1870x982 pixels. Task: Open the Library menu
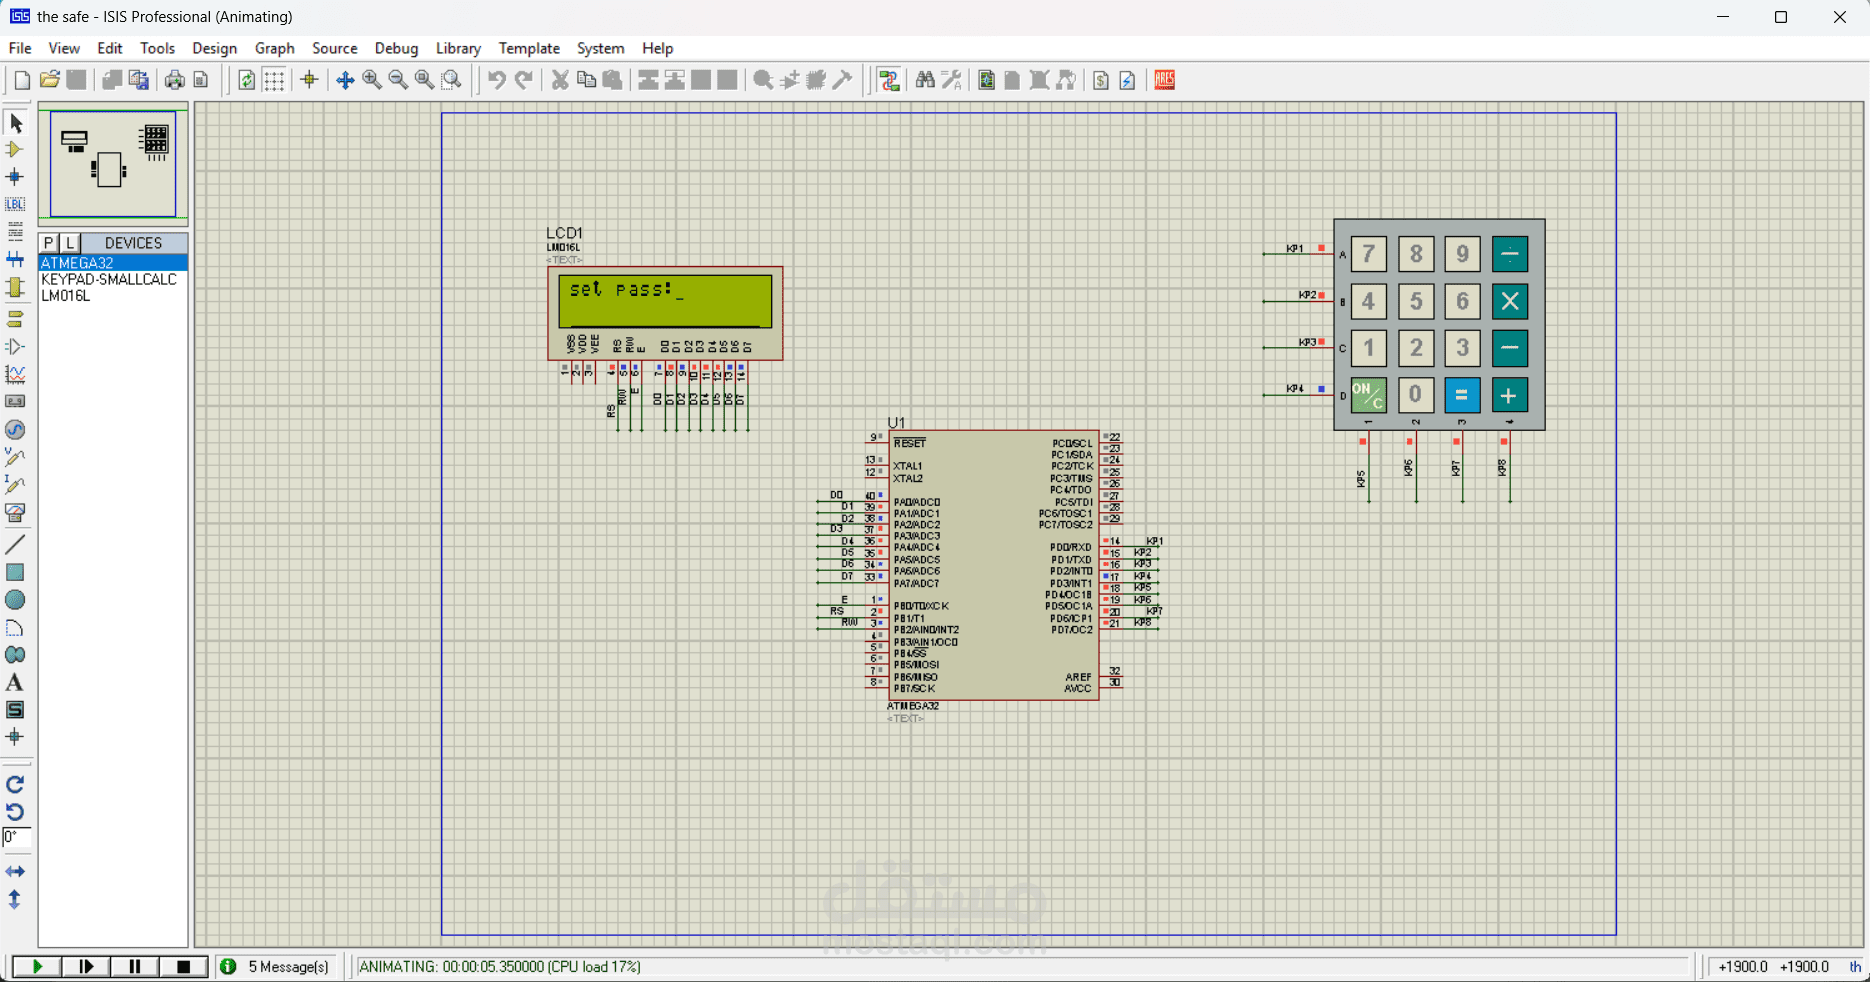pyautogui.click(x=458, y=48)
